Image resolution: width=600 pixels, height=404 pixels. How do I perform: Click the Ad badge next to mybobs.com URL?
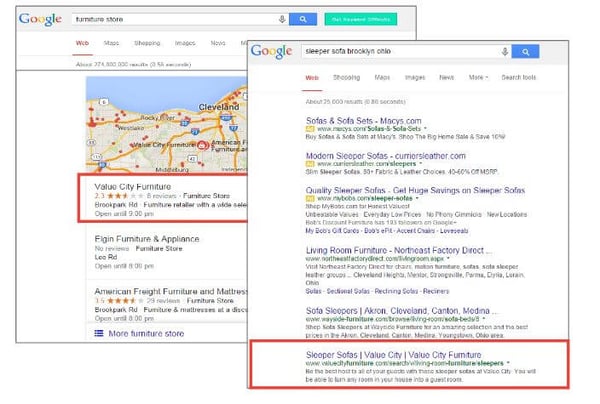[x=310, y=198]
